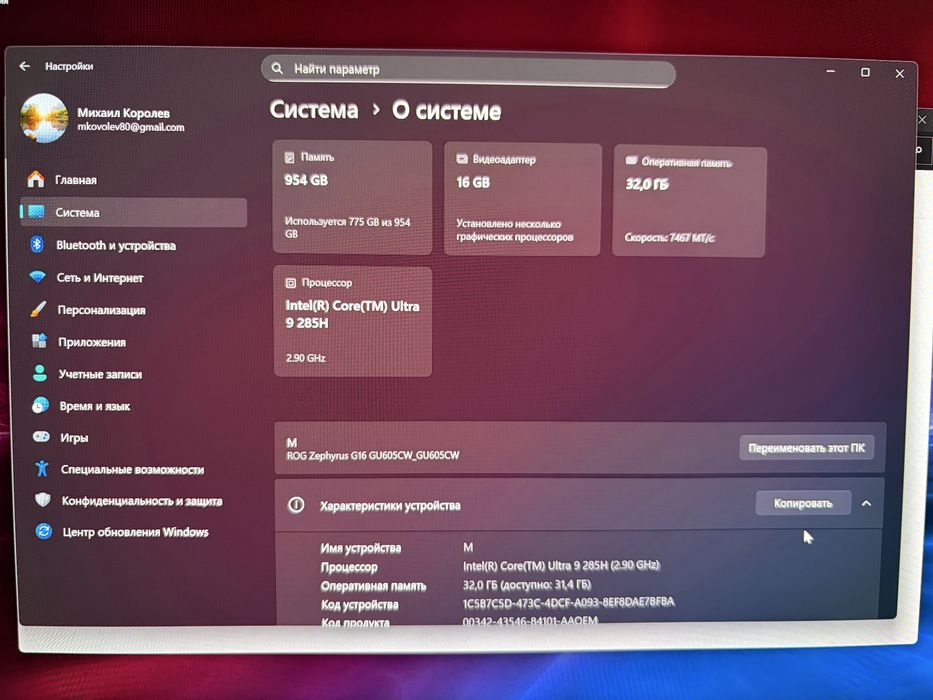Click the Процессор value Intel Core Ultra 9 285H (2.90 GHz)

pos(561,565)
